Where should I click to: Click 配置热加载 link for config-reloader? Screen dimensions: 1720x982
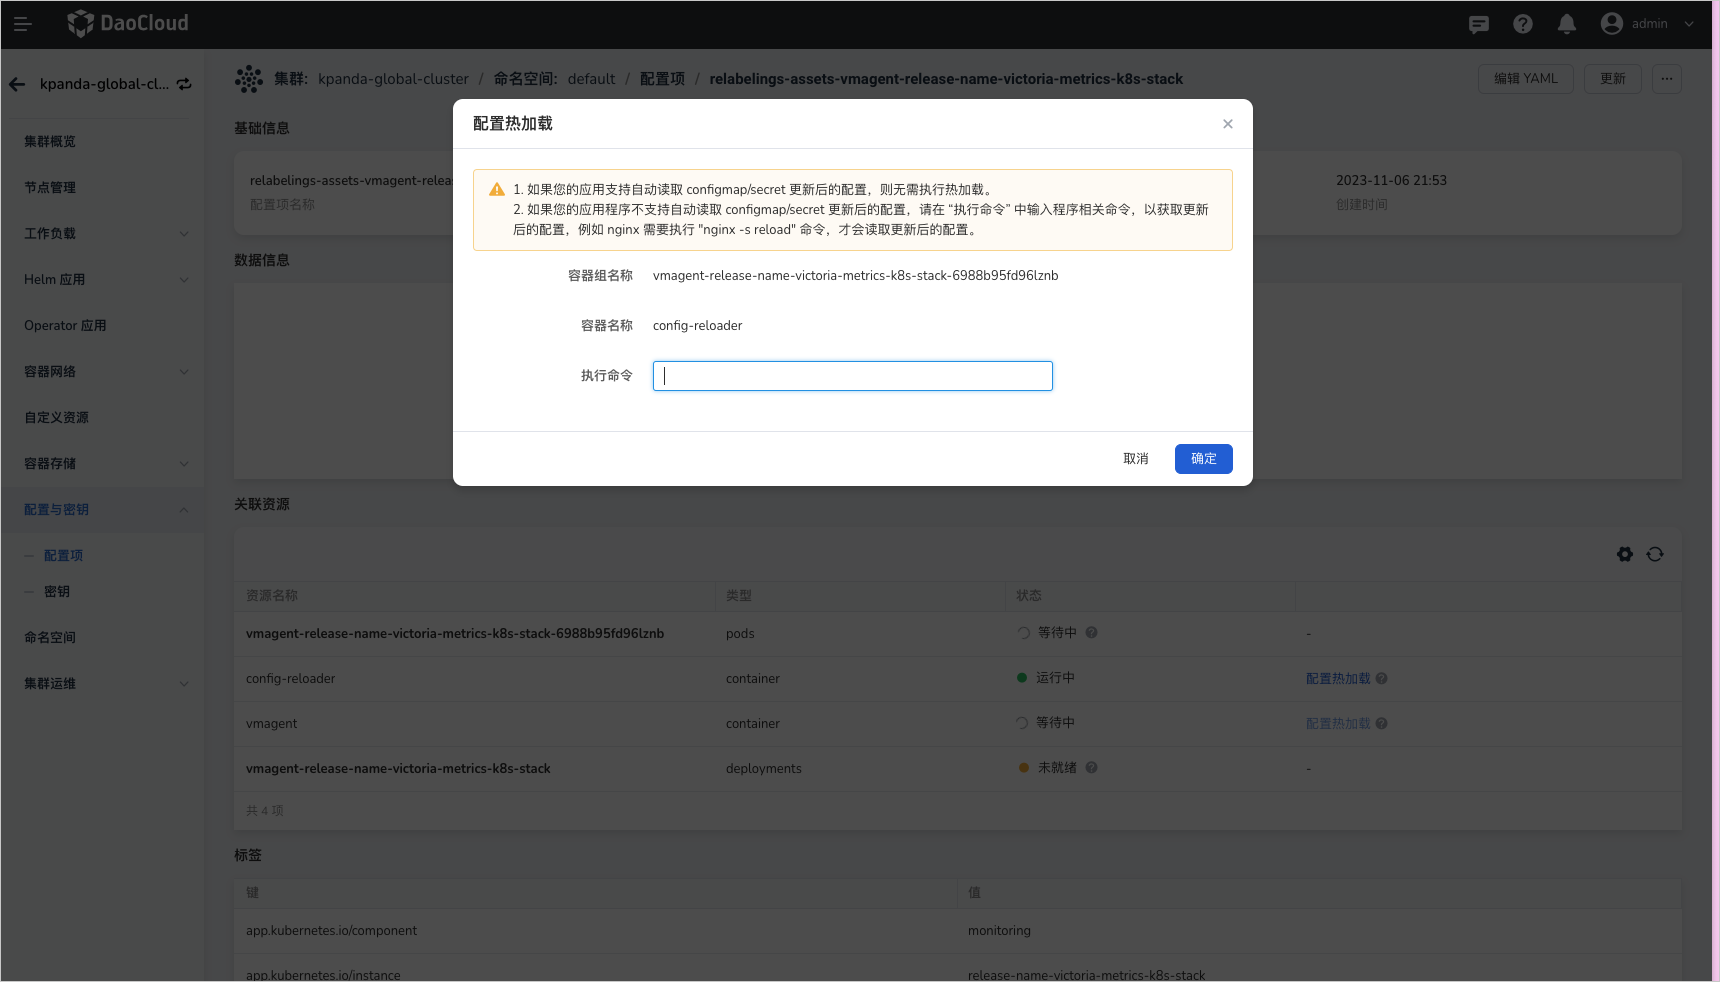(x=1338, y=679)
